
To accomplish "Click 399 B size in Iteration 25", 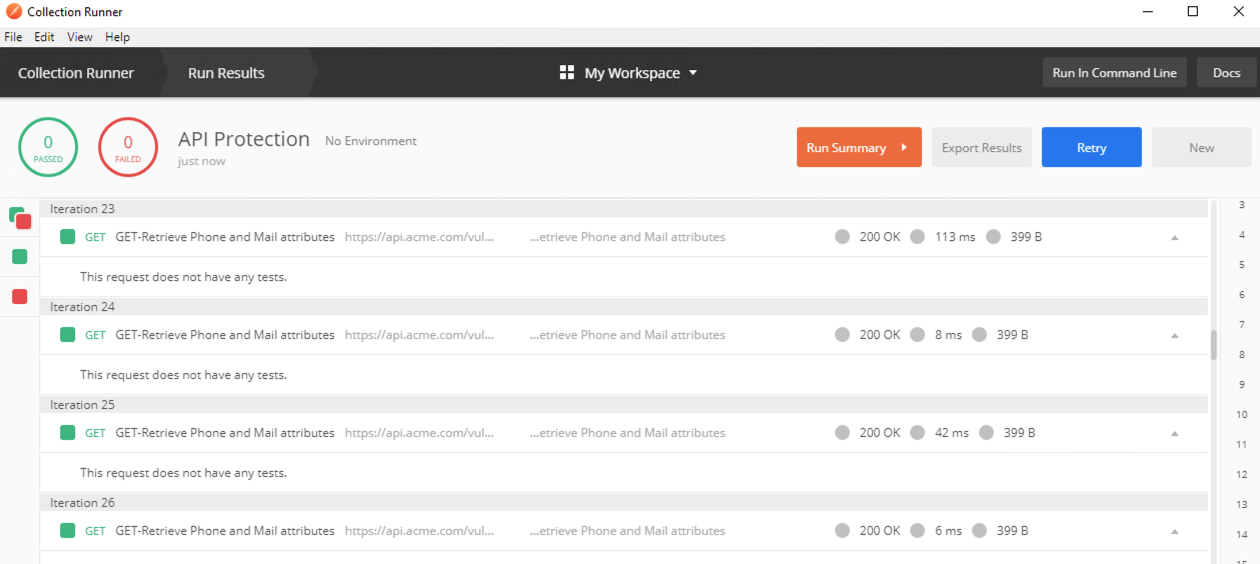I will point(1019,433).
